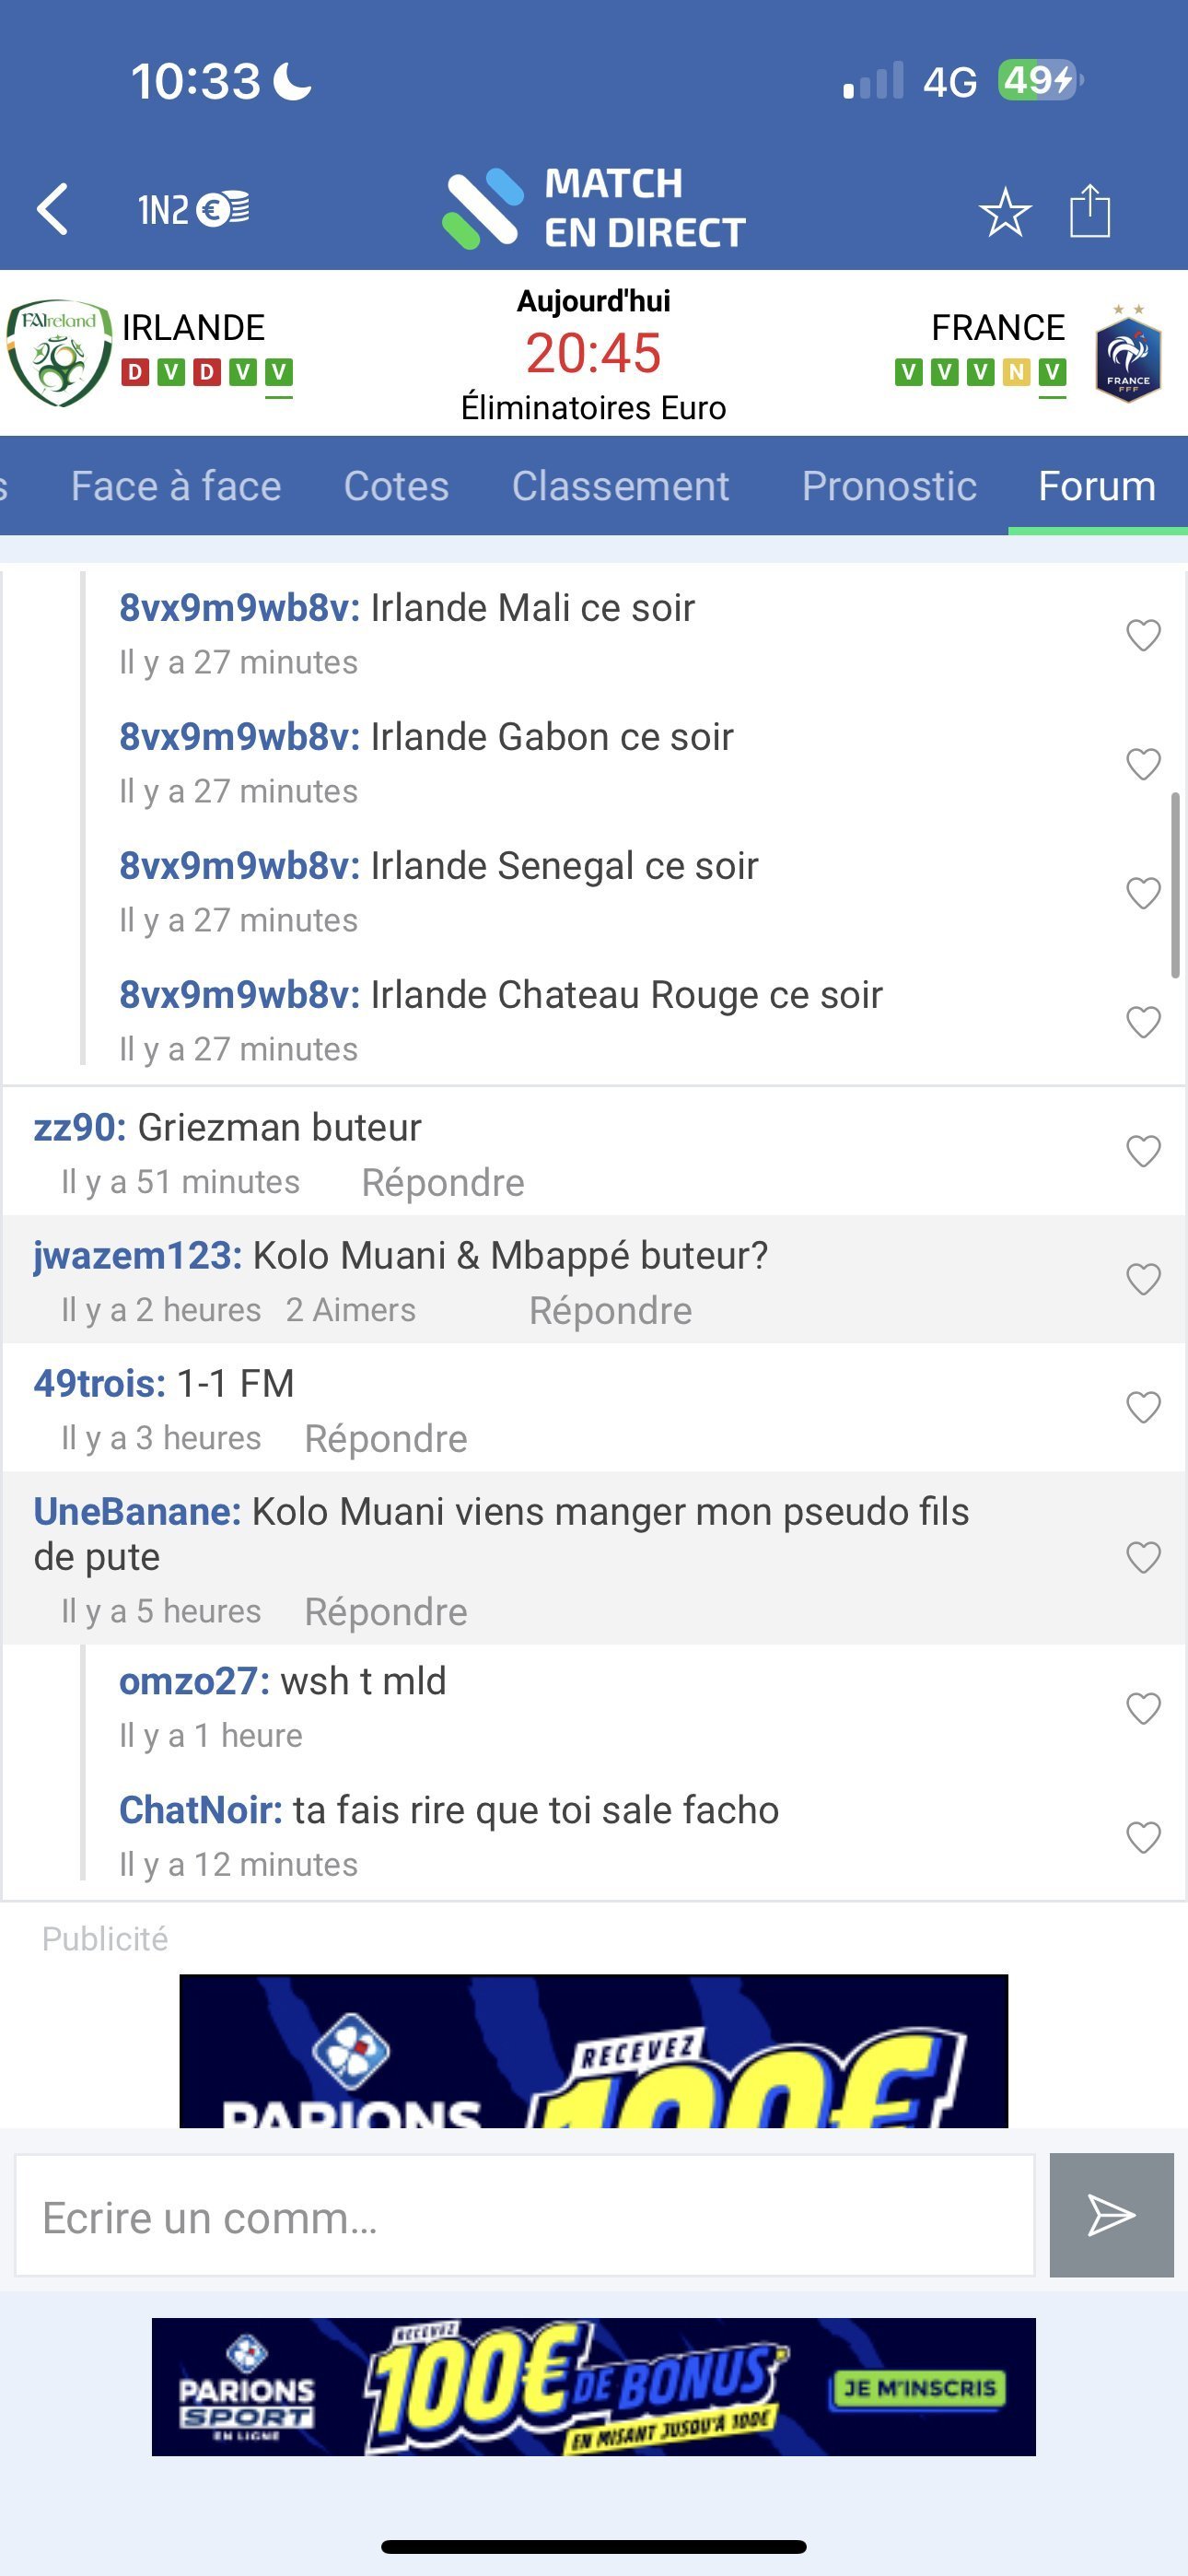Like the 49trois 1-1 FM comment
This screenshot has width=1188, height=2576.
1143,1407
